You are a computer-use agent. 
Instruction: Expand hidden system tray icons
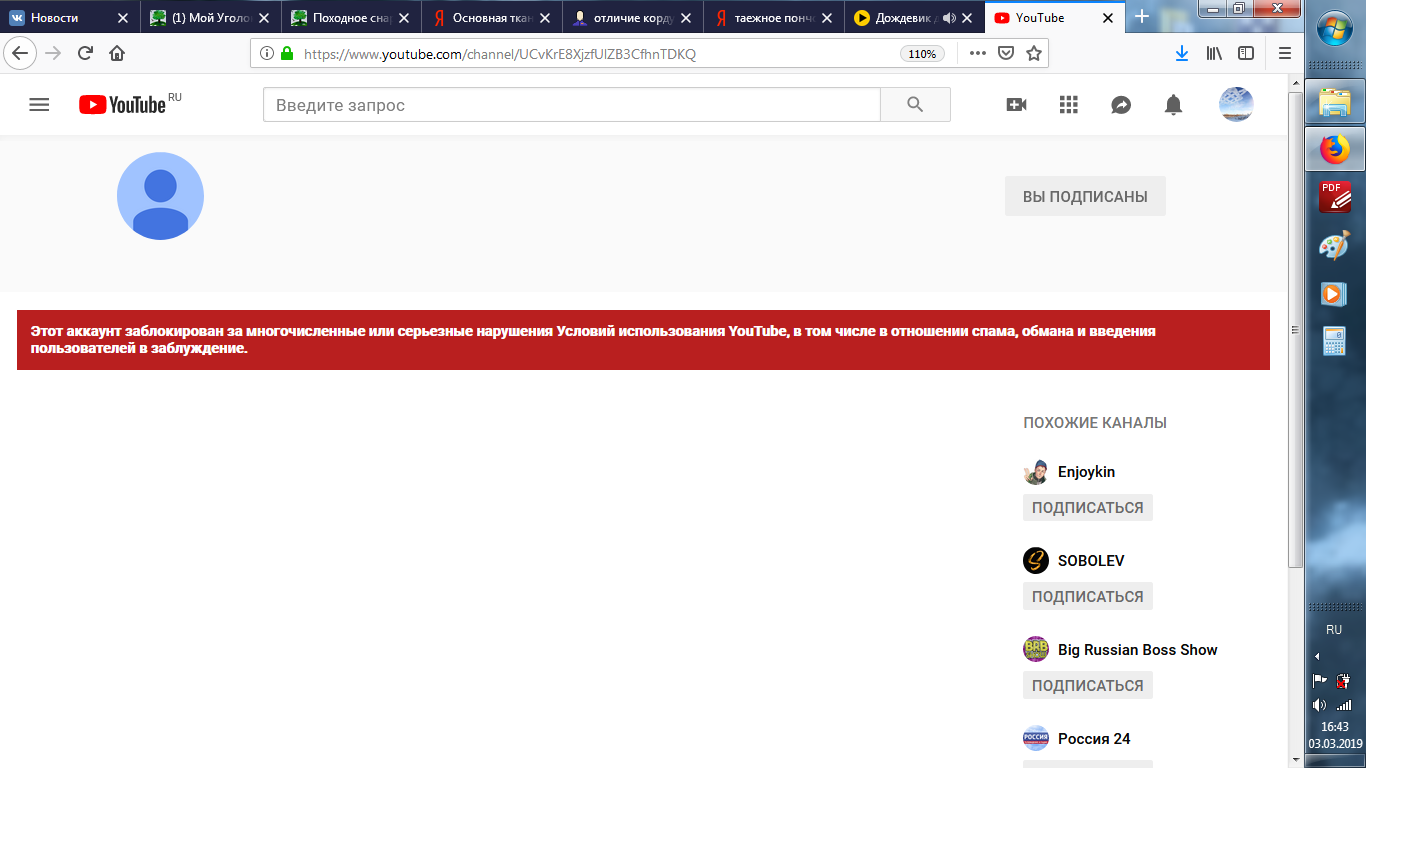(1317, 656)
